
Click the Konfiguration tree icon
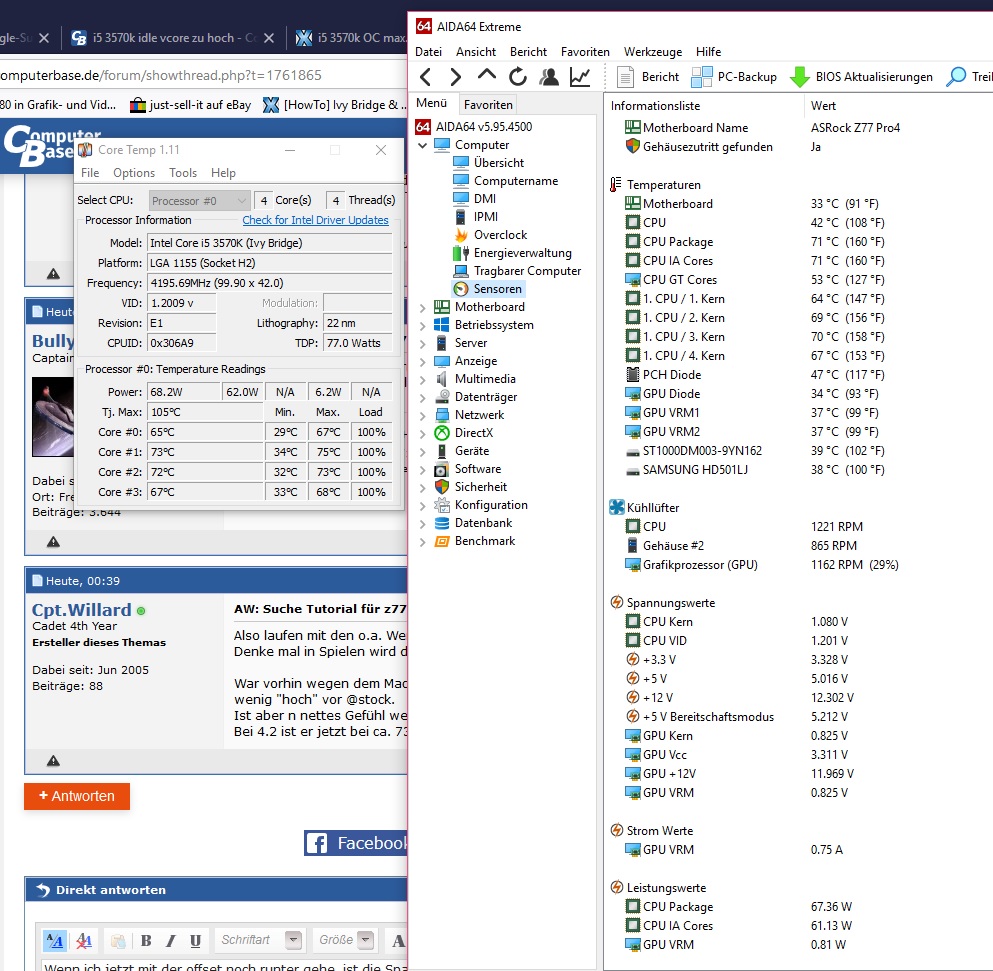(x=441, y=505)
